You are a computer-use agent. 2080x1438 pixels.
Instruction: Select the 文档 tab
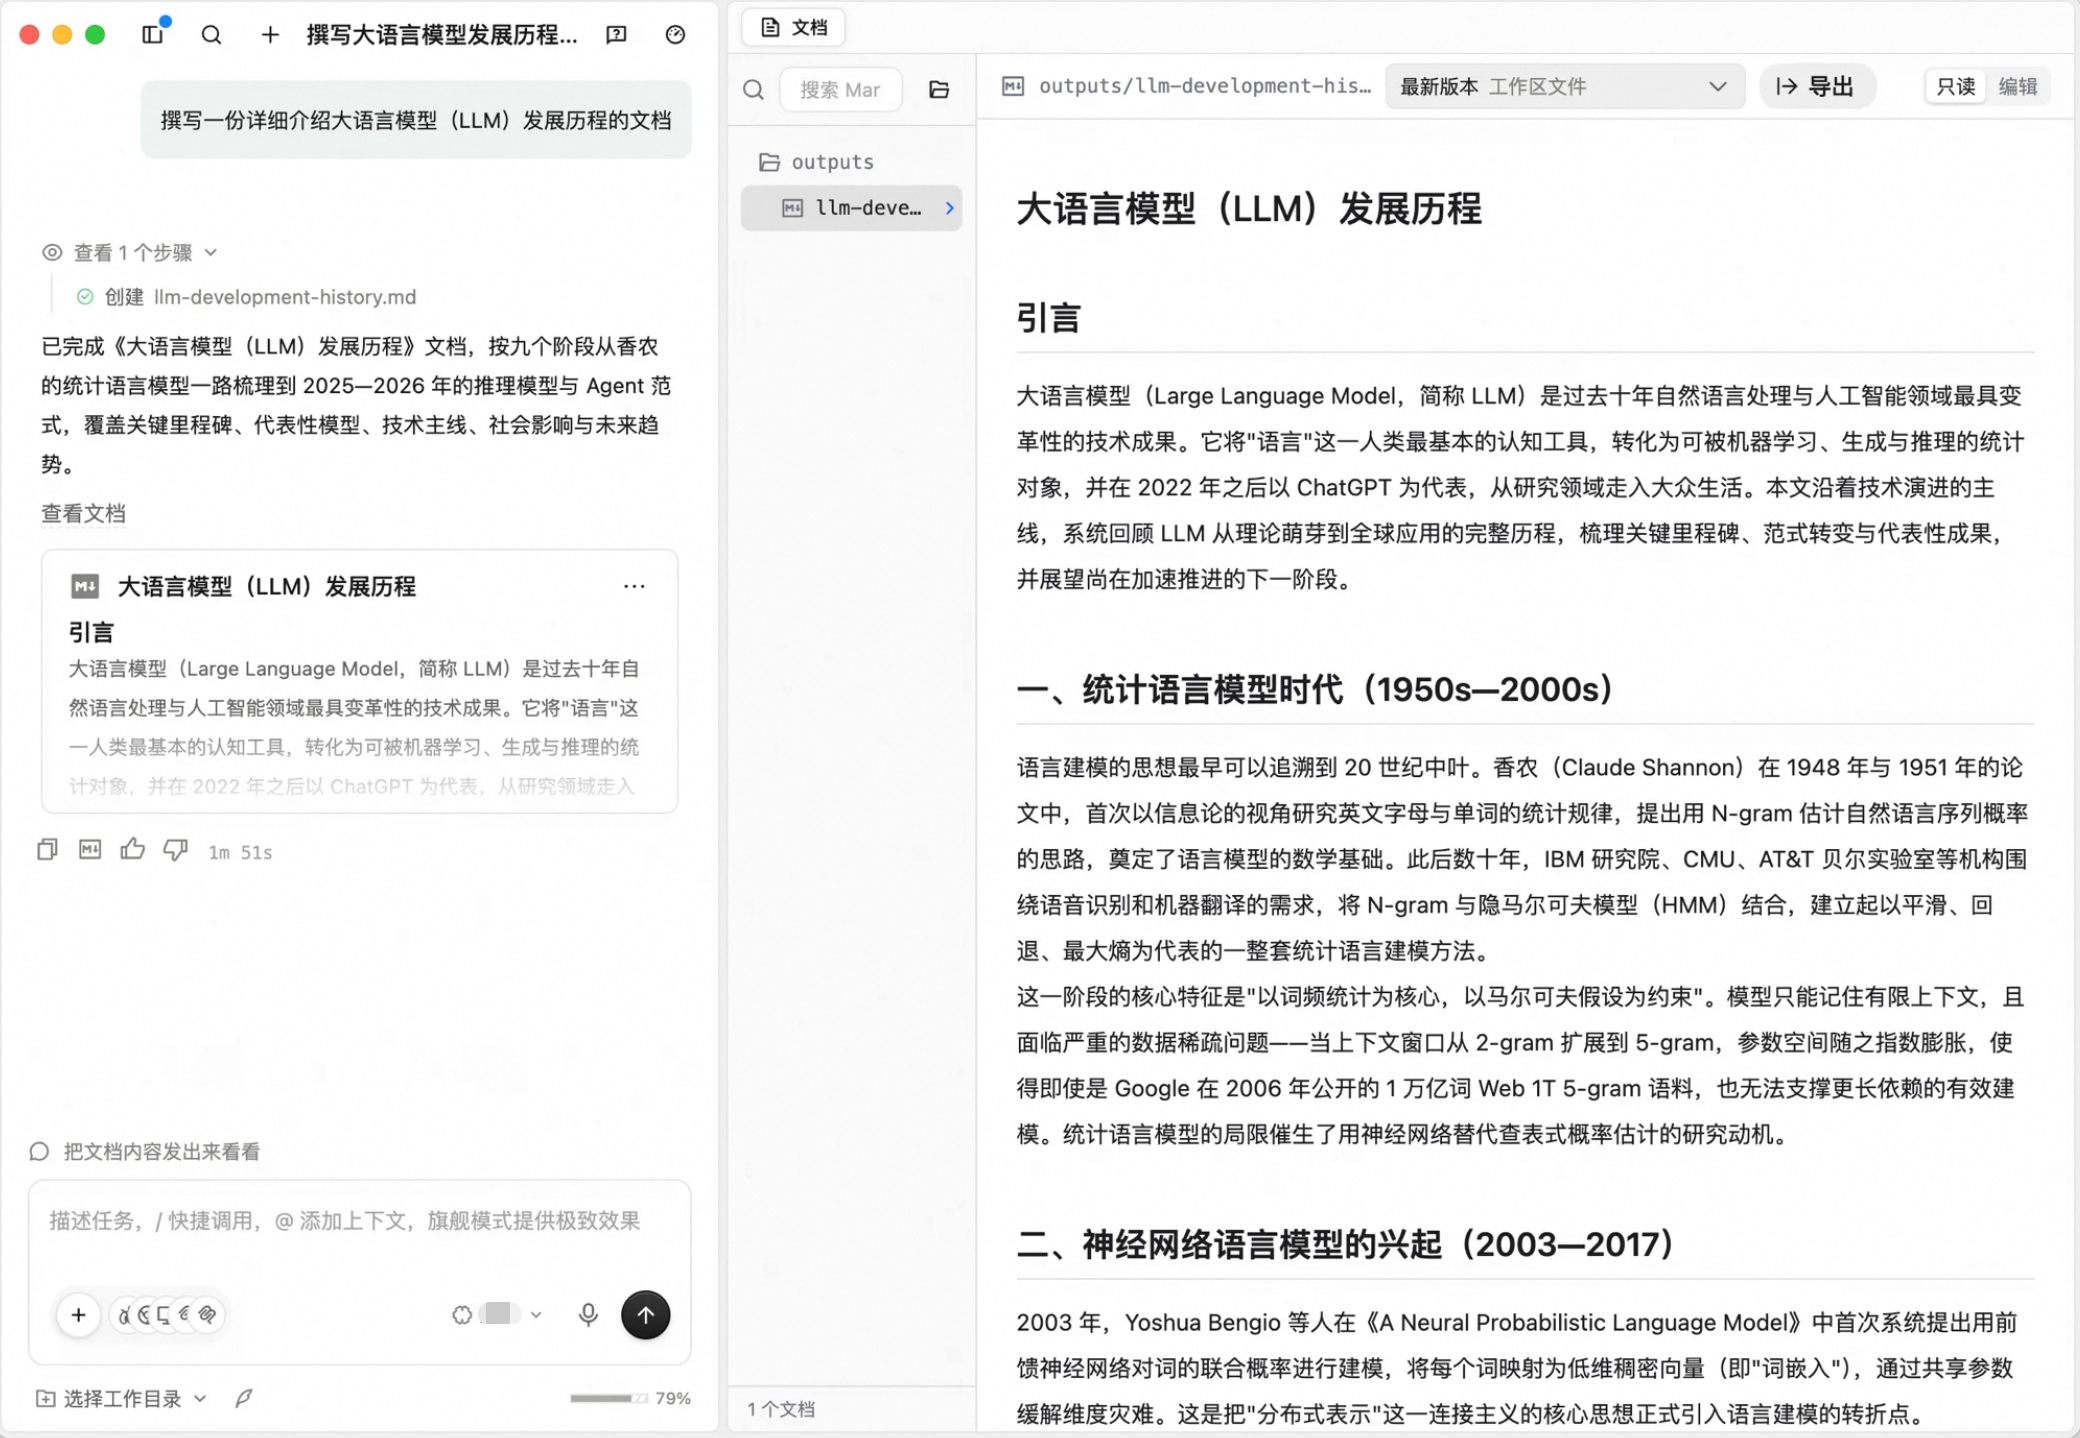(x=794, y=27)
